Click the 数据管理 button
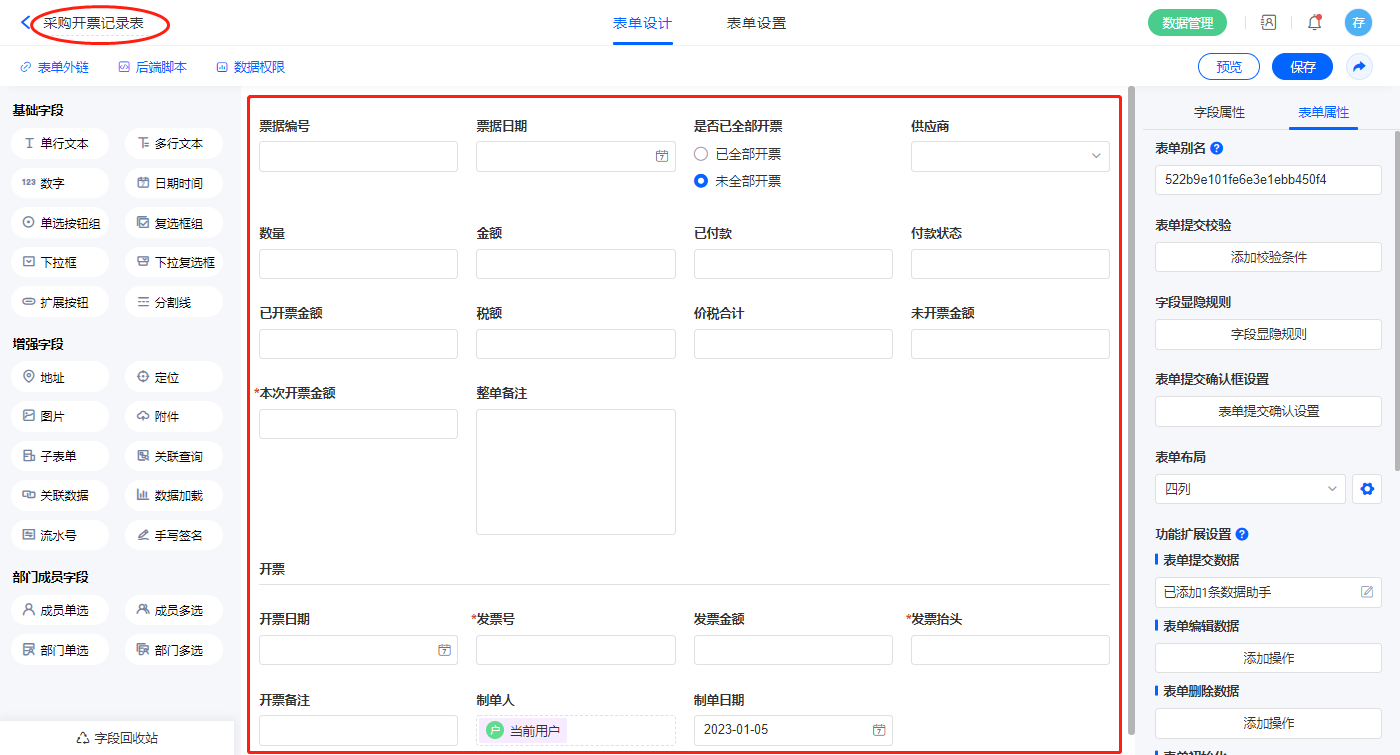 (1187, 23)
